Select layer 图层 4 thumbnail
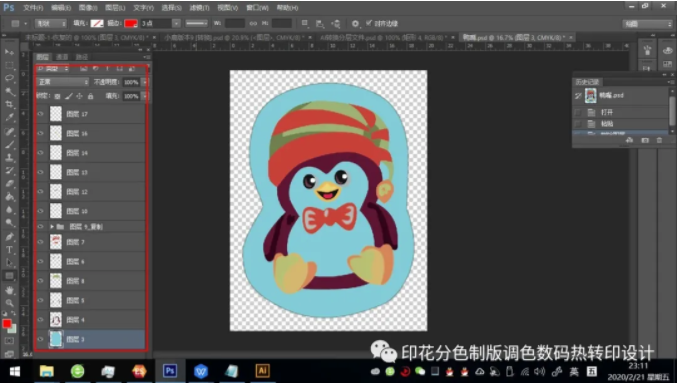 [56, 320]
